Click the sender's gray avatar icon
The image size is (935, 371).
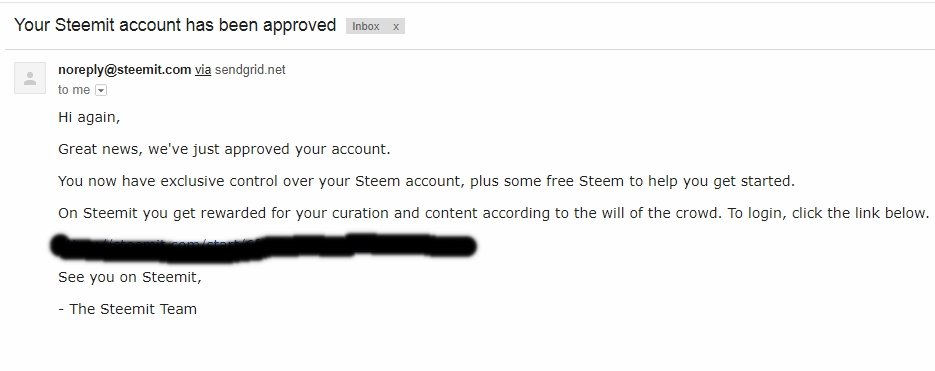pyautogui.click(x=30, y=78)
